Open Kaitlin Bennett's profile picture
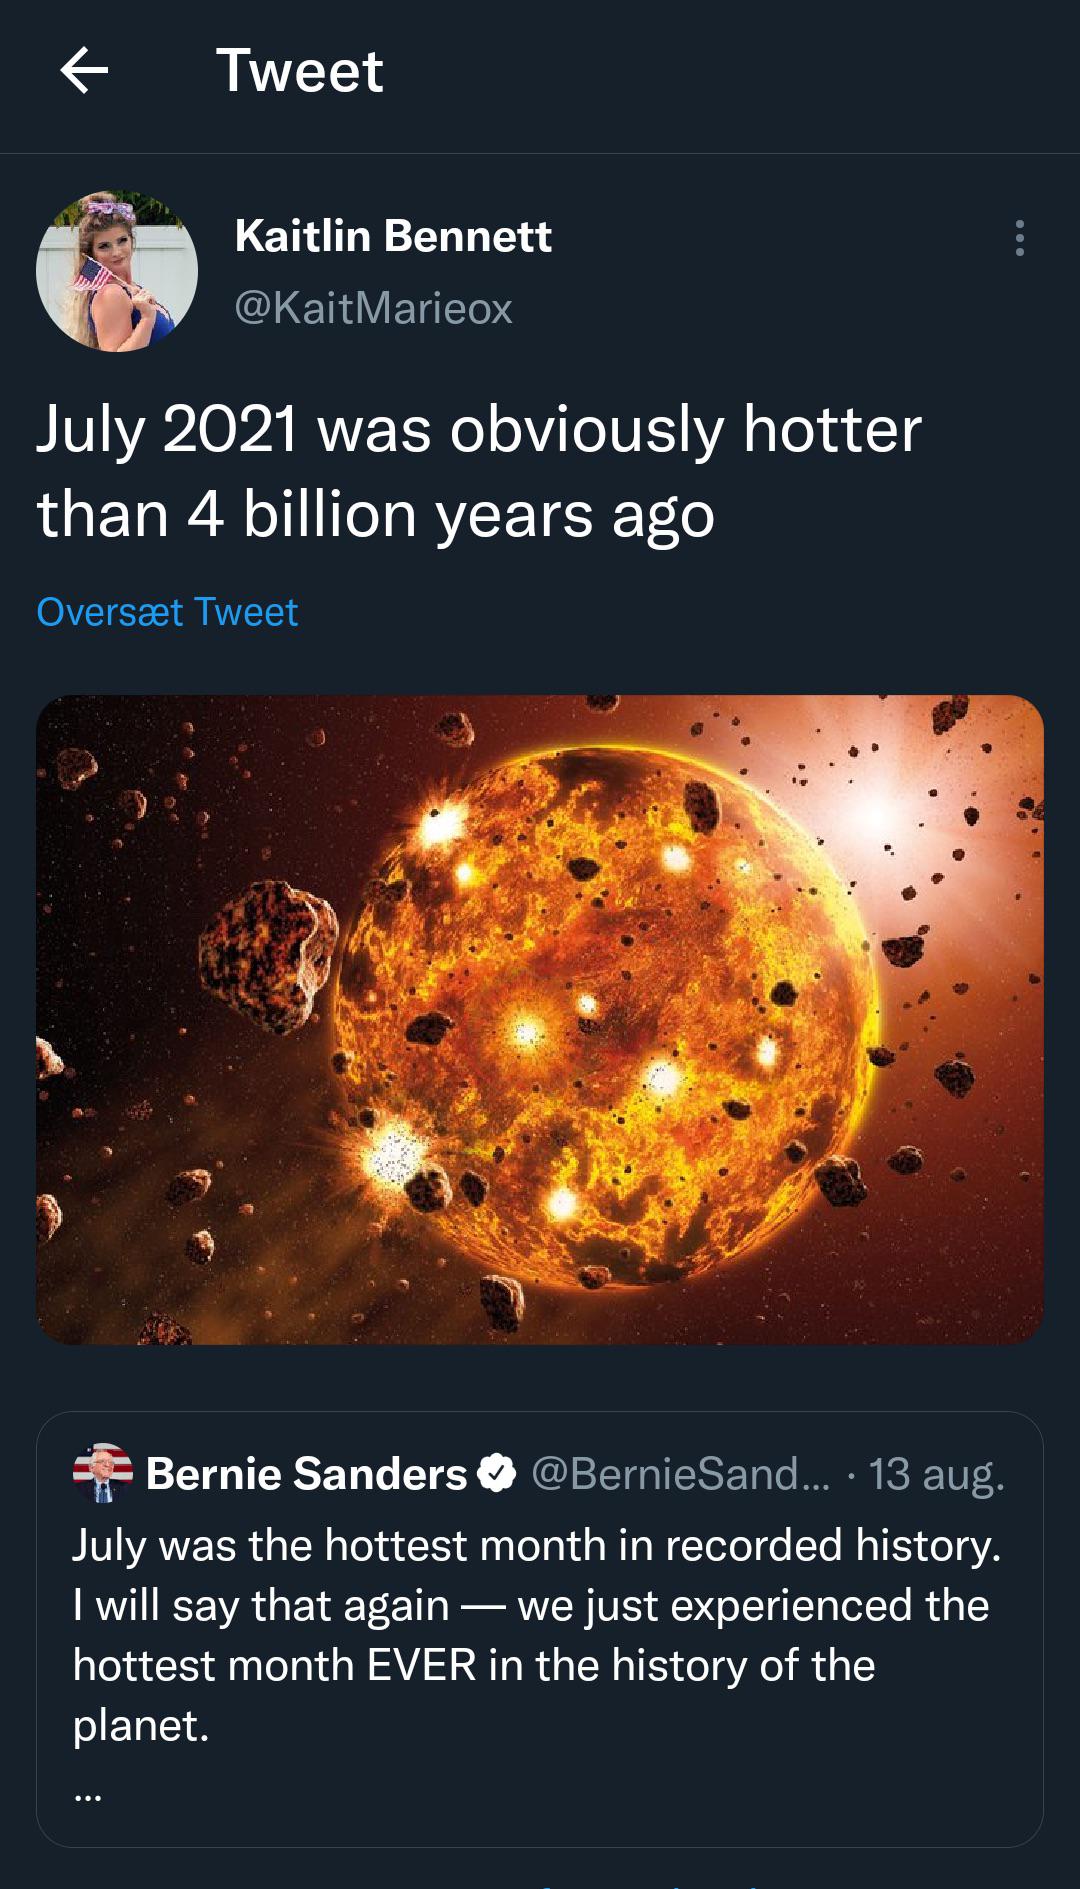Viewport: 1080px width, 1889px height. click(x=117, y=271)
